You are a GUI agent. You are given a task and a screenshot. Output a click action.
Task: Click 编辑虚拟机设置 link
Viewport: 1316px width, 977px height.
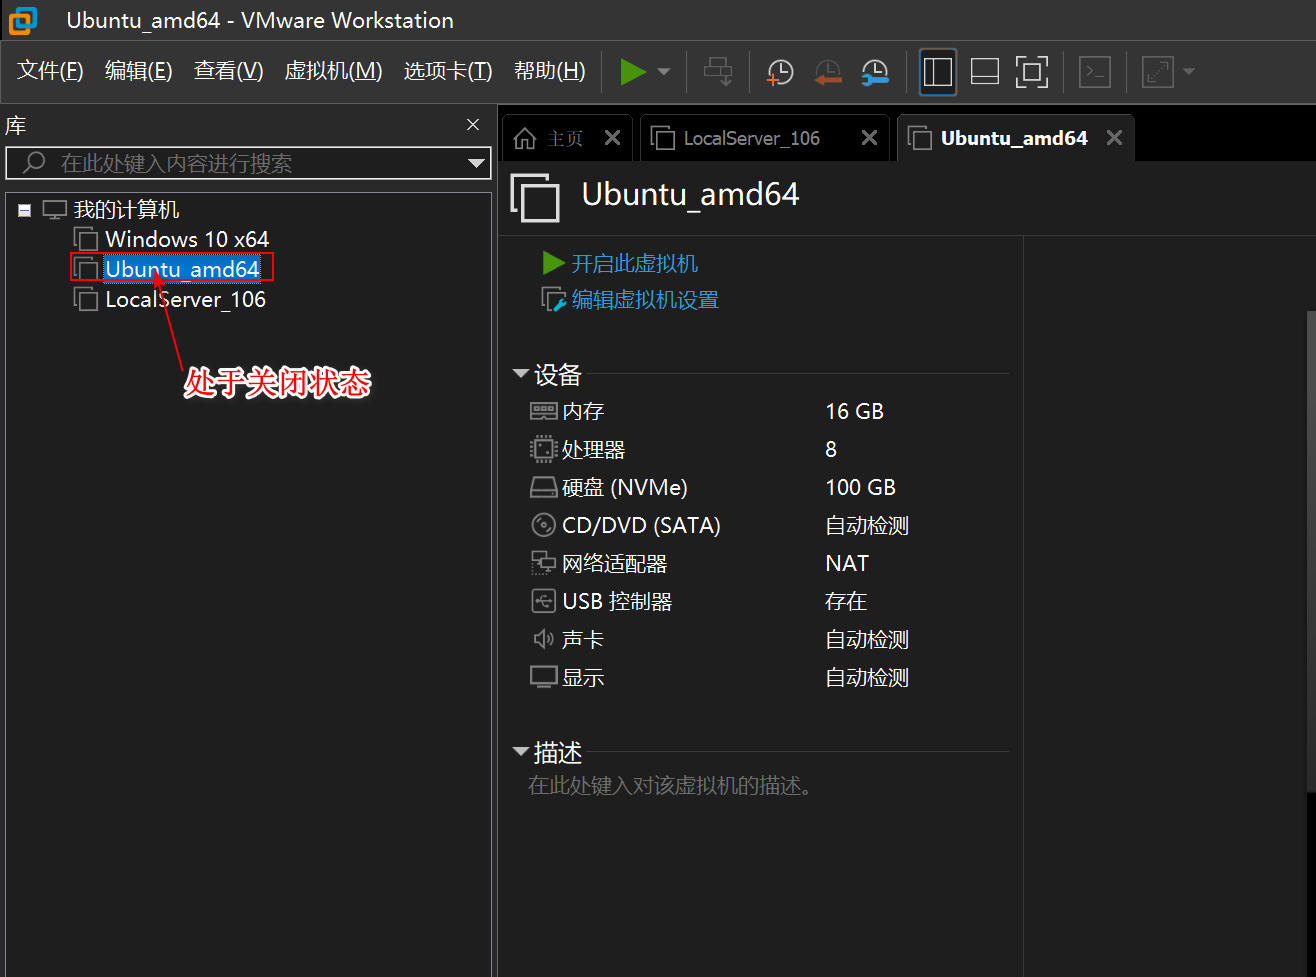click(645, 299)
